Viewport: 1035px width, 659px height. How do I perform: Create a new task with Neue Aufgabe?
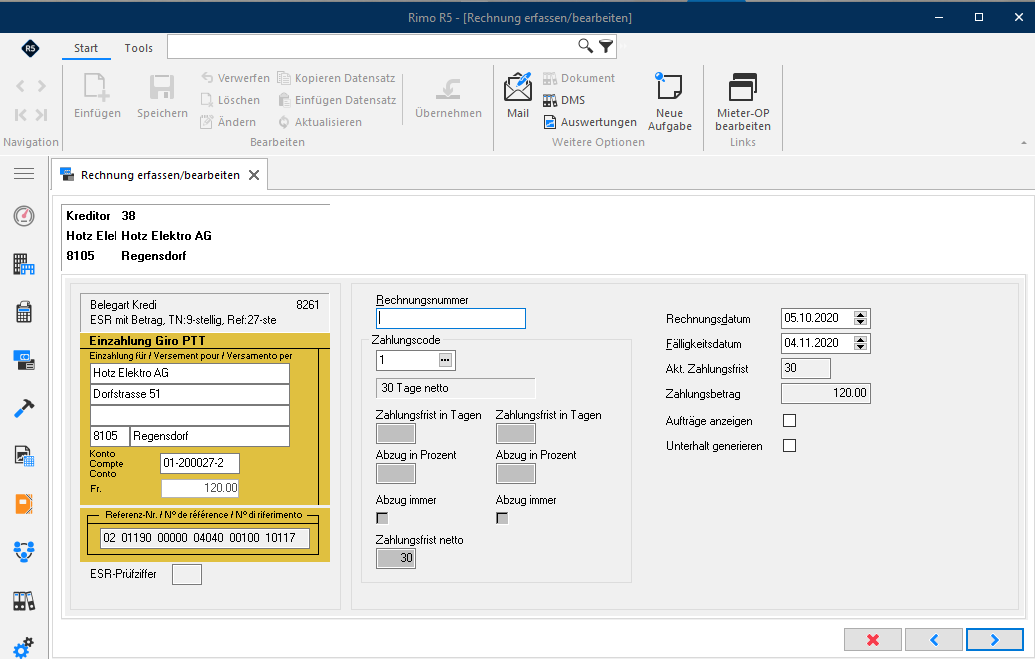(669, 101)
